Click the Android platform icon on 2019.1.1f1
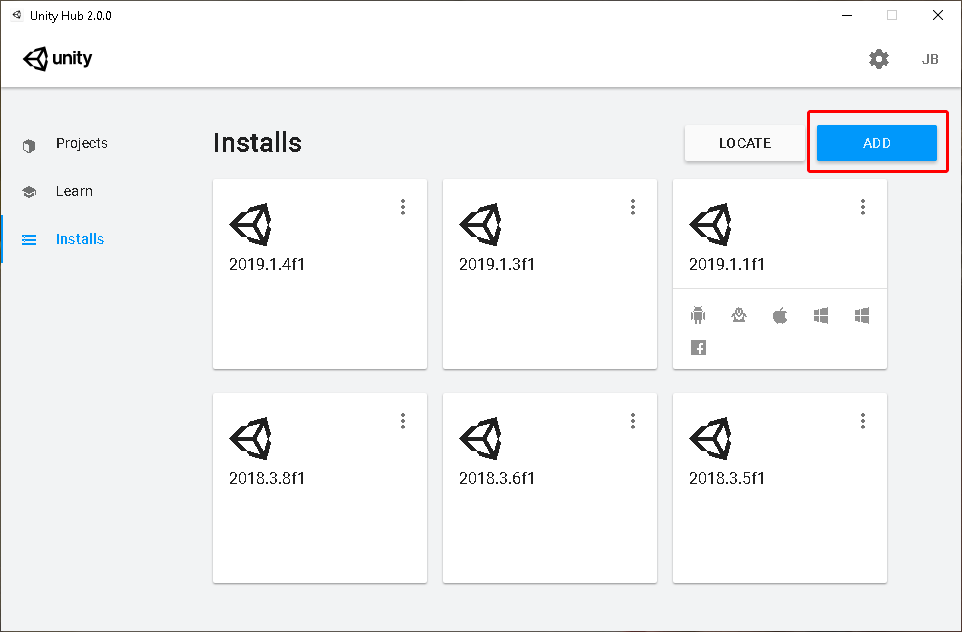The width and height of the screenshot is (962, 632). [698, 314]
